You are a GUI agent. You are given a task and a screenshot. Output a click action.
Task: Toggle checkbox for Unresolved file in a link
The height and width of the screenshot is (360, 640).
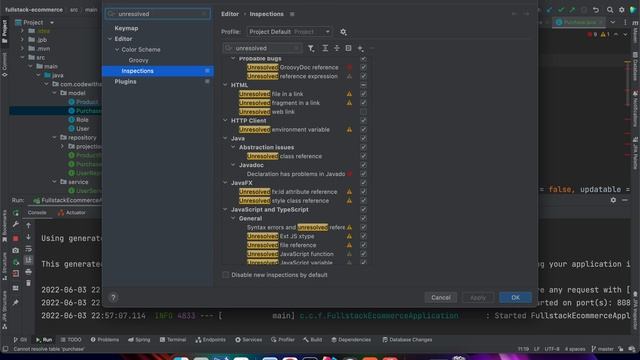click(363, 94)
